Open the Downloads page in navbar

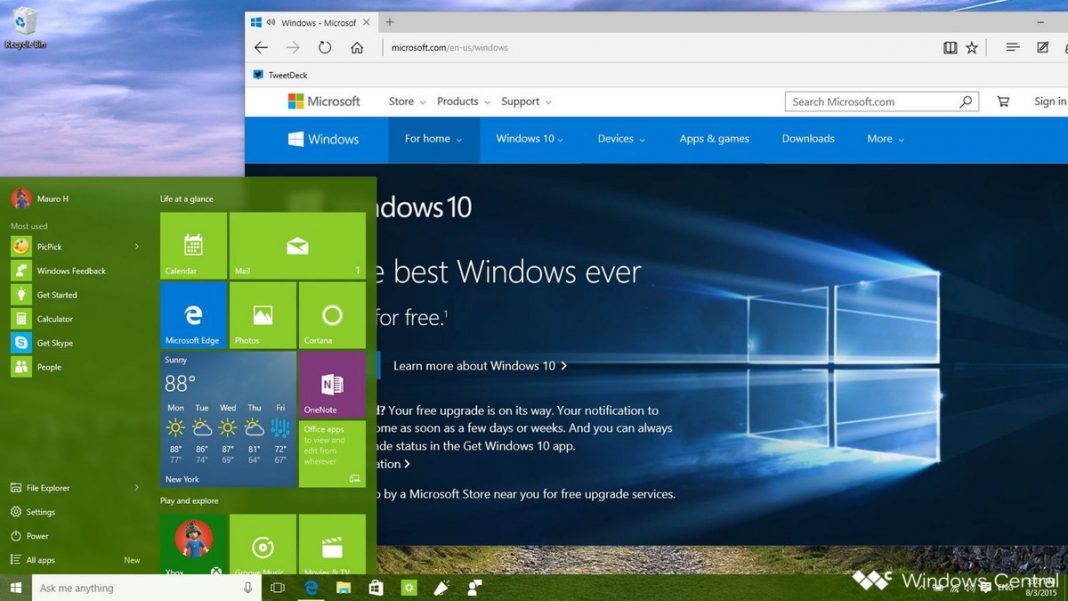tap(808, 139)
